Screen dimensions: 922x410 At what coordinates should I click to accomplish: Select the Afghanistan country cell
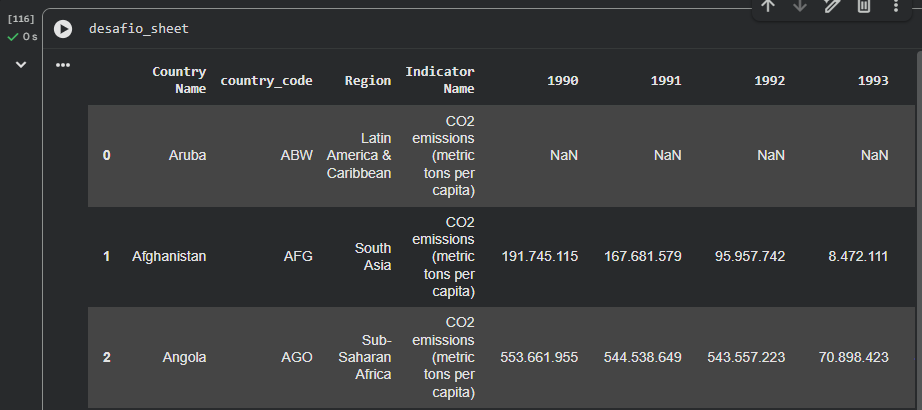tap(169, 256)
